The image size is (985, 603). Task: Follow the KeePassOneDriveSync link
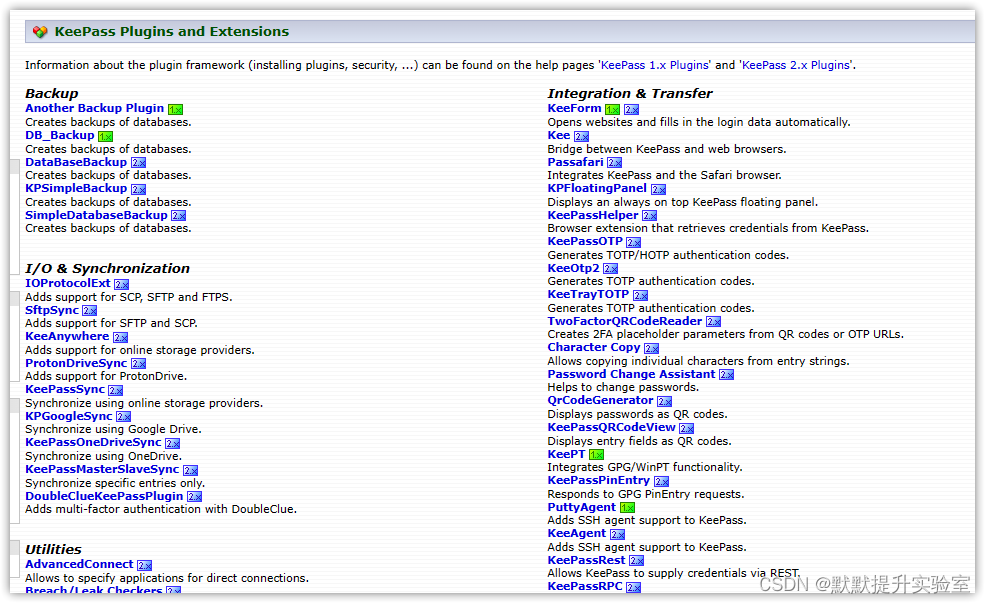[93, 442]
